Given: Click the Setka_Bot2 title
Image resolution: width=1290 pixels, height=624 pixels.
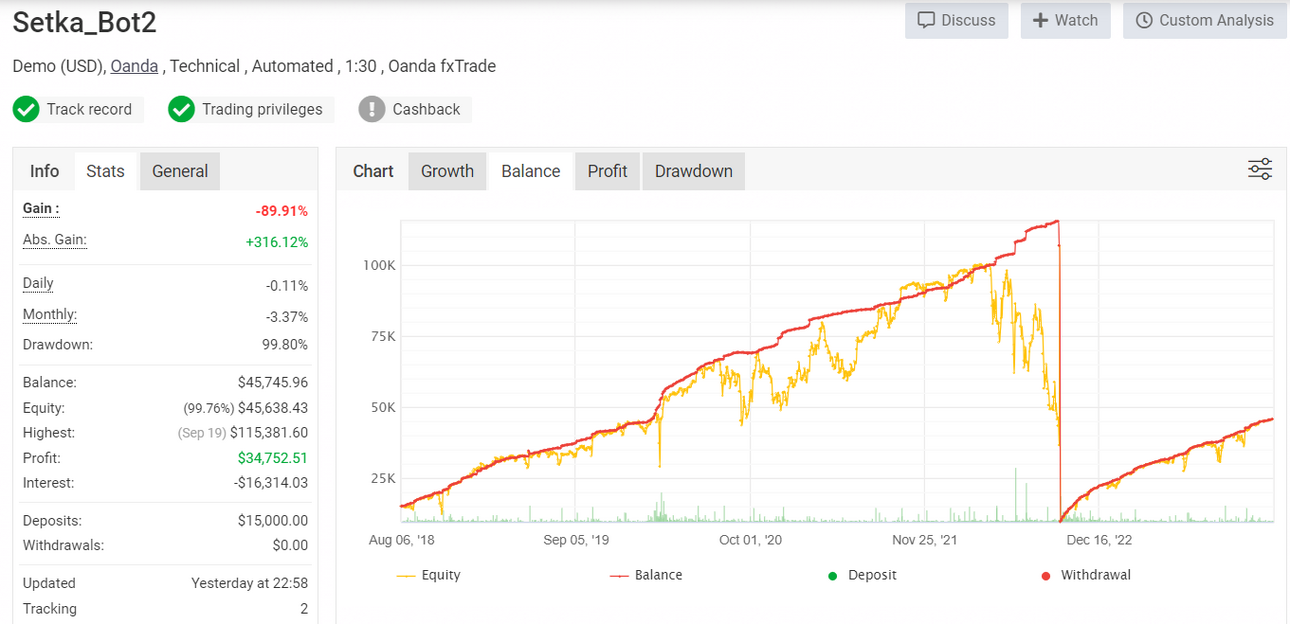Looking at the screenshot, I should 85,22.
